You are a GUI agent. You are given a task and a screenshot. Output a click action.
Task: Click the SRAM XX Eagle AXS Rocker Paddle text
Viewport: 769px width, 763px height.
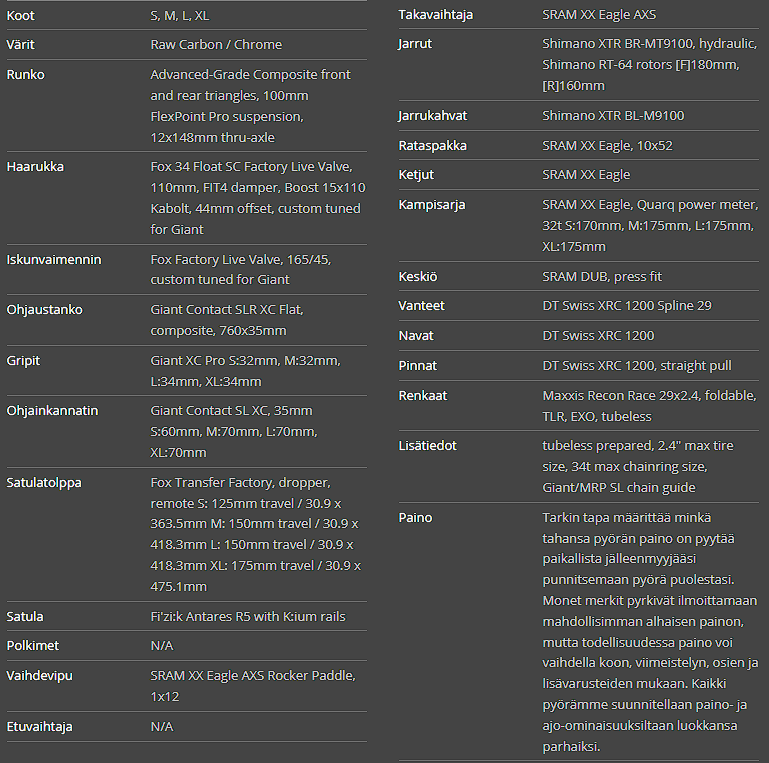(252, 686)
